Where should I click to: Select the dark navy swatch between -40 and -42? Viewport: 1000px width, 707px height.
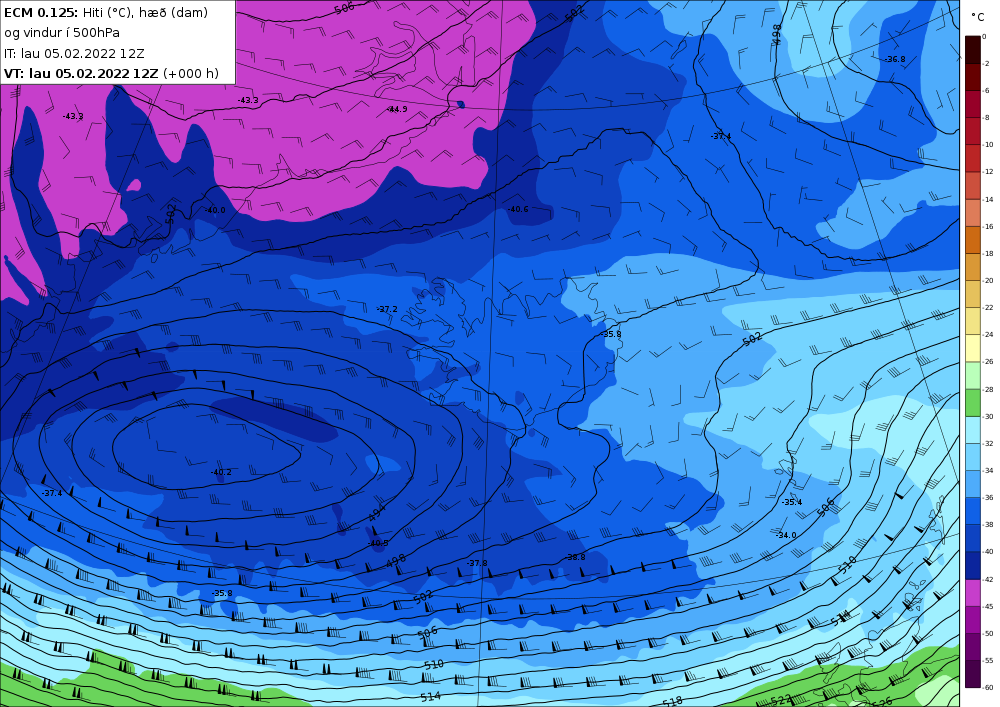pyautogui.click(x=973, y=565)
